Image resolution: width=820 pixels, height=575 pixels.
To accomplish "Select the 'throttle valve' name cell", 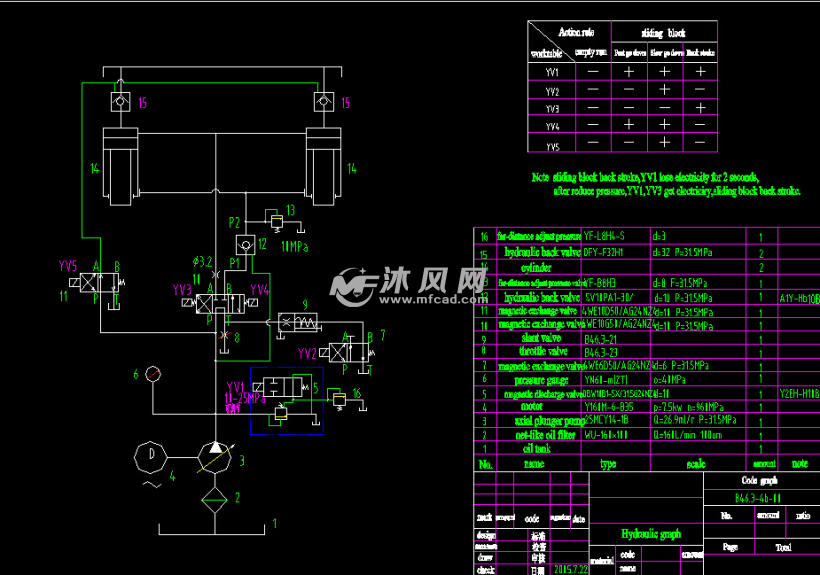I will [x=543, y=351].
